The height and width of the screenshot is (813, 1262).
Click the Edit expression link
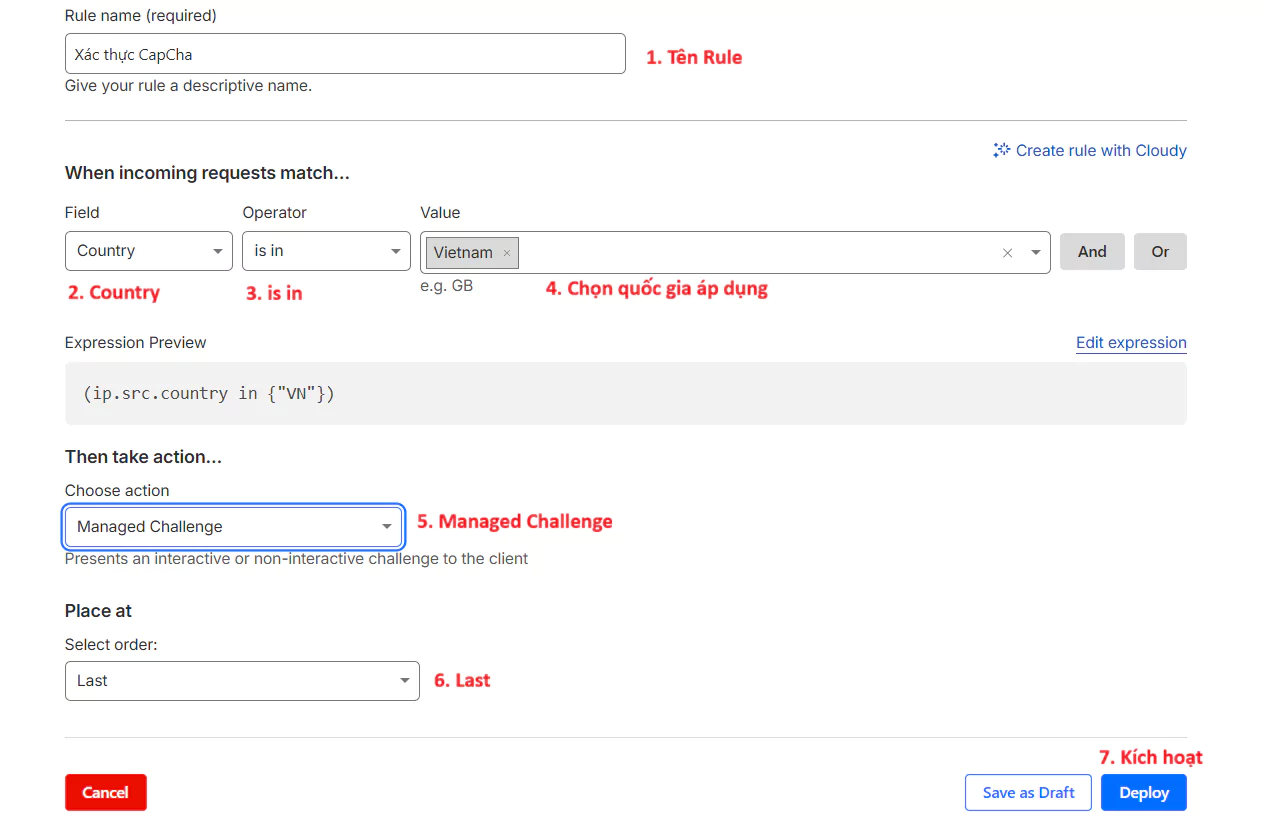(x=1131, y=342)
